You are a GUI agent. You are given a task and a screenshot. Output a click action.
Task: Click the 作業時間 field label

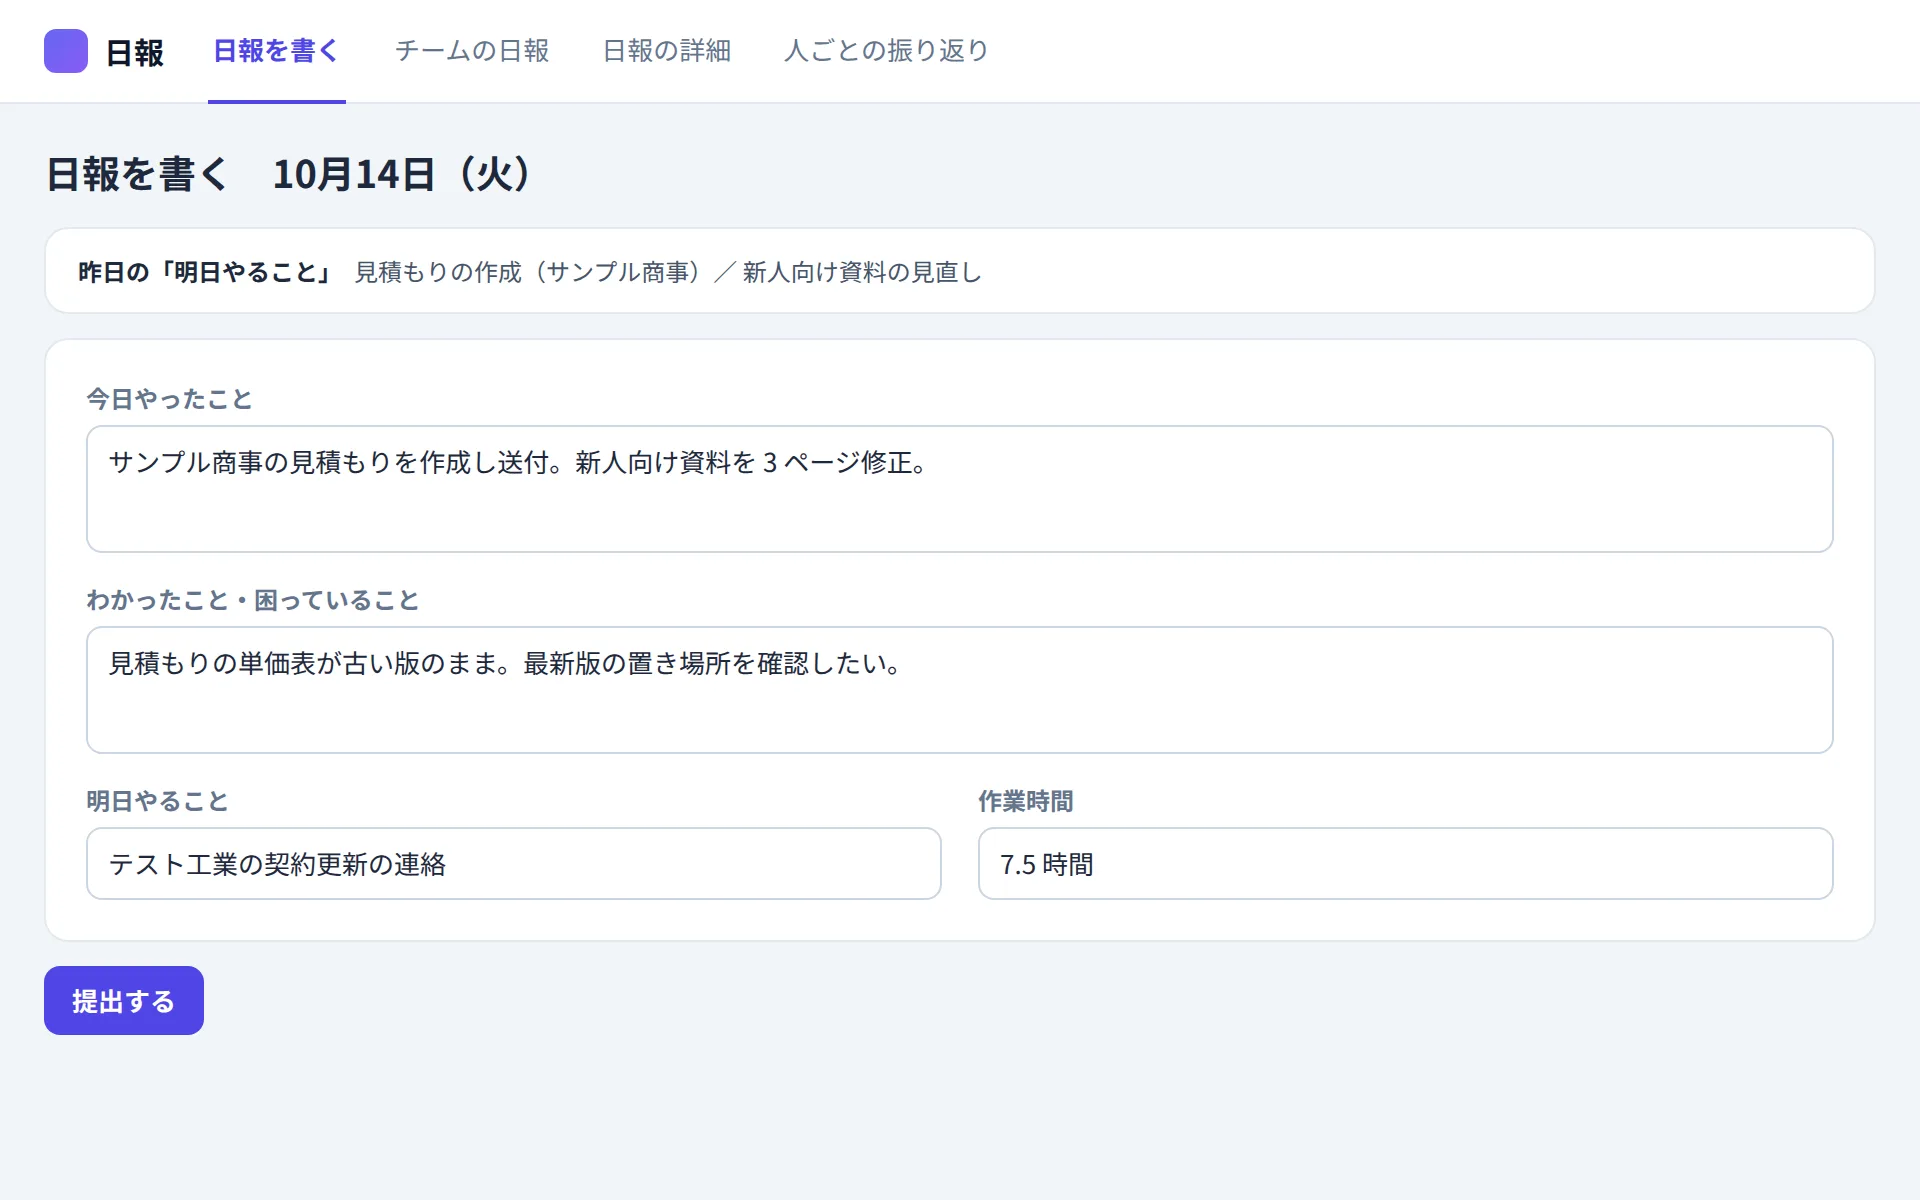tap(1026, 801)
